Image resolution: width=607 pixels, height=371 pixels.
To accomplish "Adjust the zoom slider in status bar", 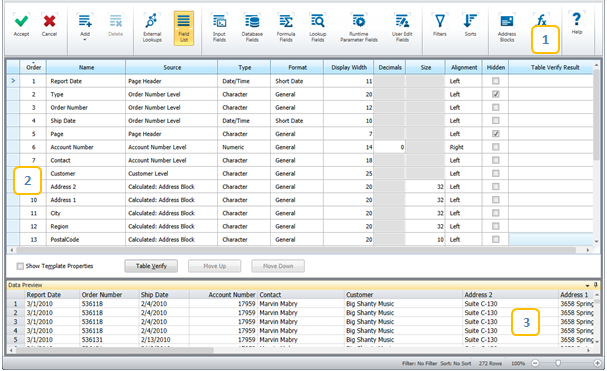I will 558,363.
